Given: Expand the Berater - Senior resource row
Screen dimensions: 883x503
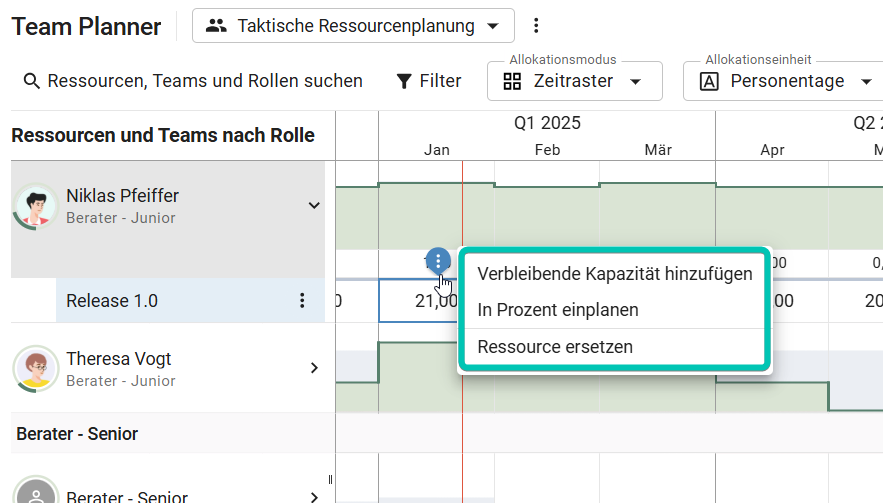Looking at the screenshot, I should pos(314,497).
